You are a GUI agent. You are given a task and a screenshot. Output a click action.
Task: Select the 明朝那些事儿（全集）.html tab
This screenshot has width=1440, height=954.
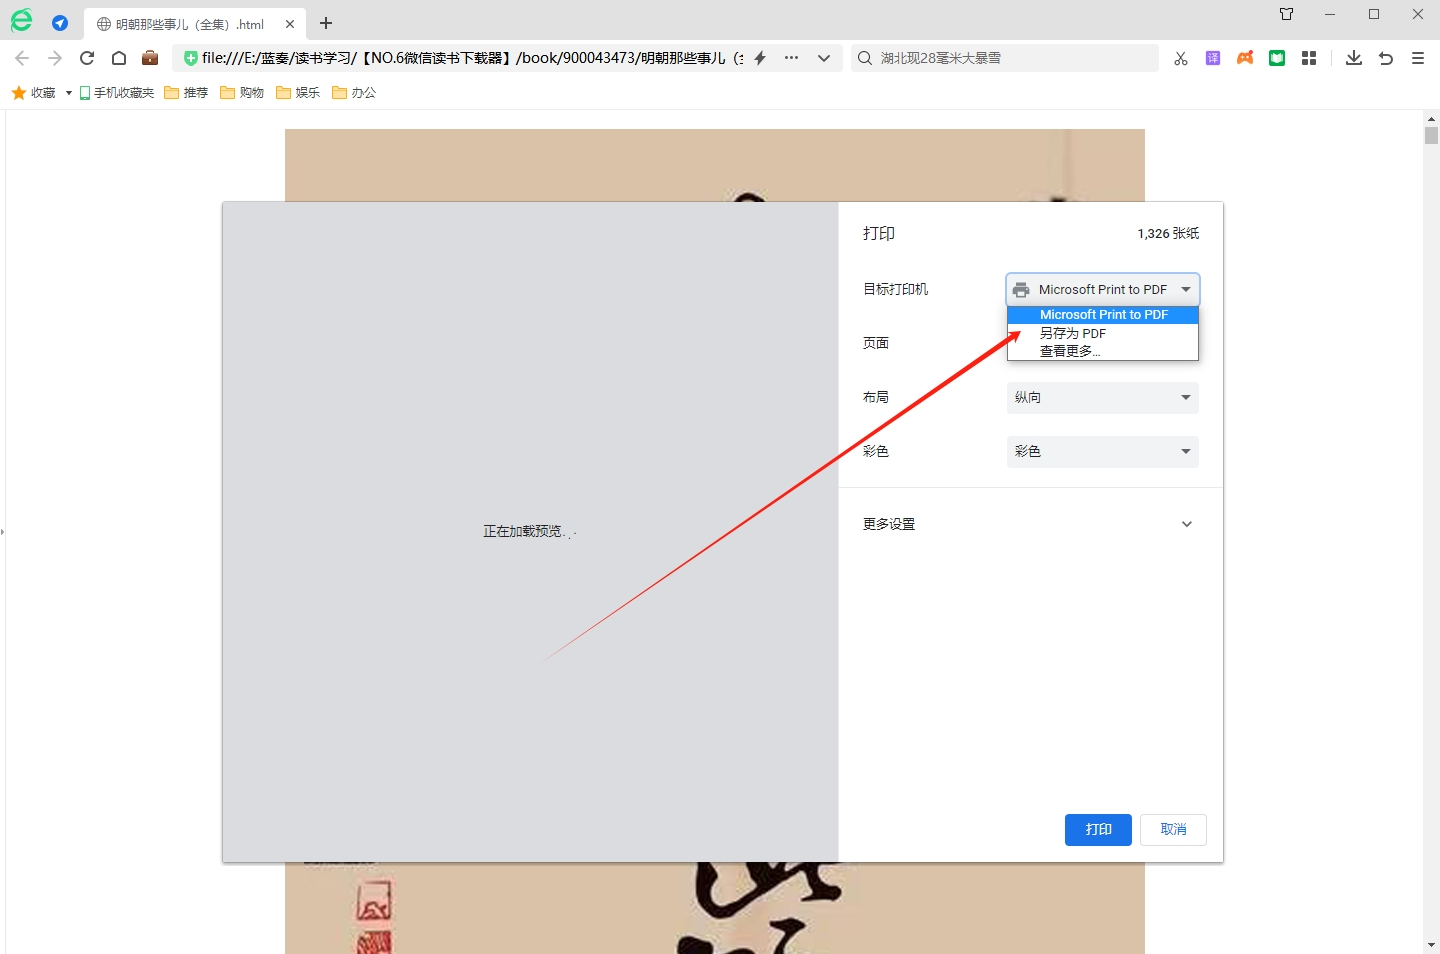(x=196, y=24)
